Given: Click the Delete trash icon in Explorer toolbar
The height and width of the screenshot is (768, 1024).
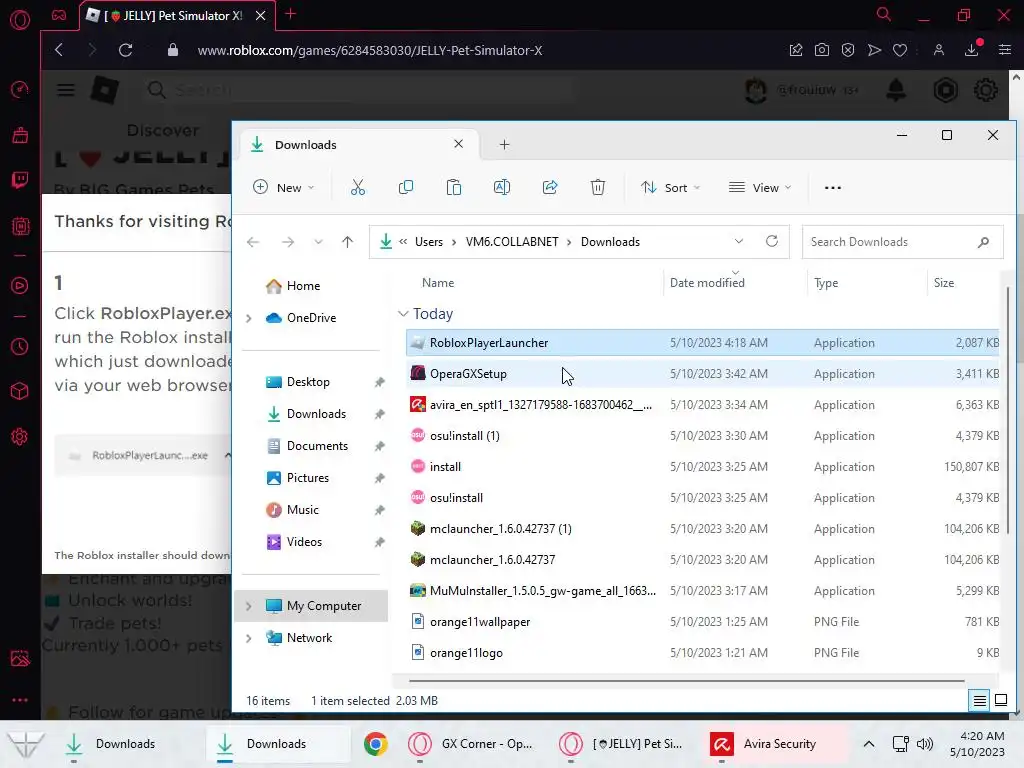Looking at the screenshot, I should [598, 187].
